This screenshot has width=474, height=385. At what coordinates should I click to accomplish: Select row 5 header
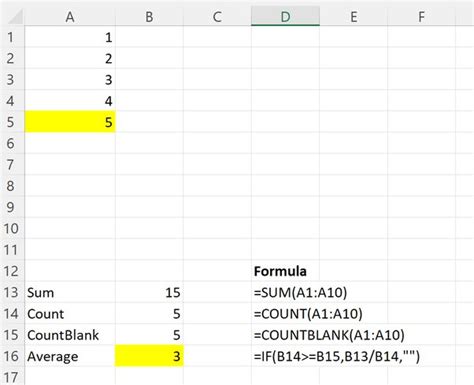[12, 122]
